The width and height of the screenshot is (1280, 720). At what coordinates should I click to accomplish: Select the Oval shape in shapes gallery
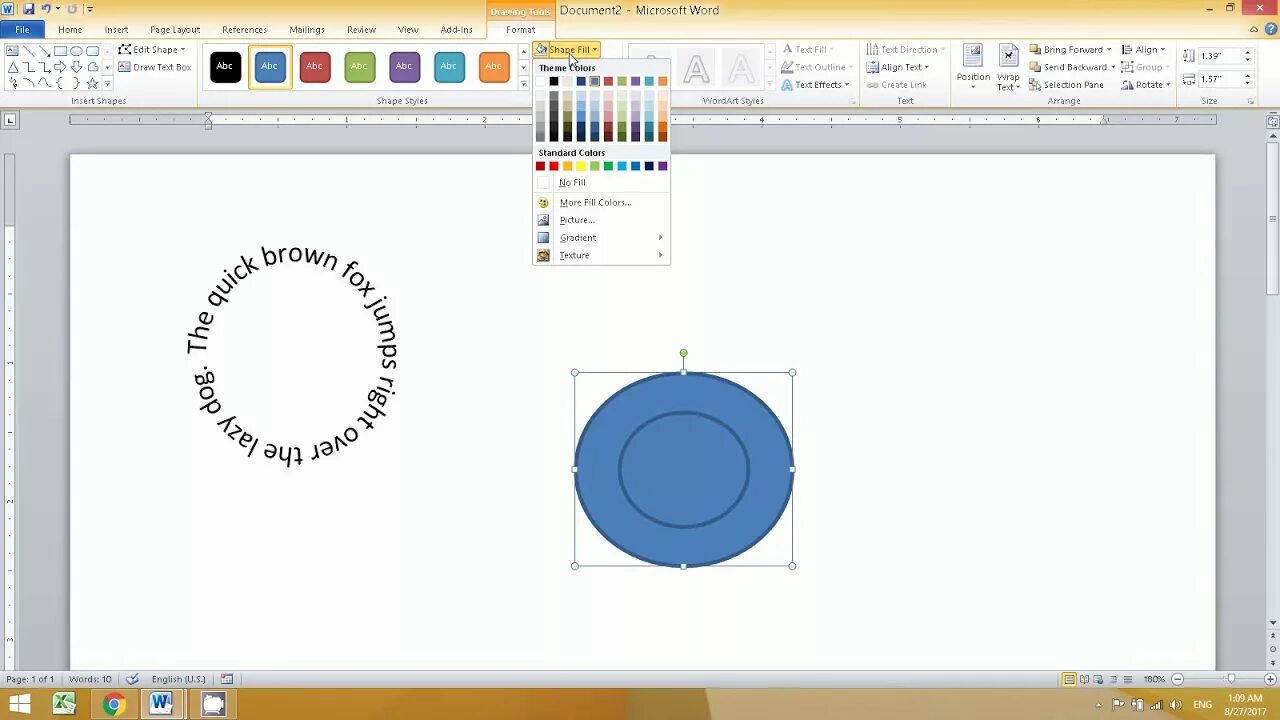pos(77,50)
